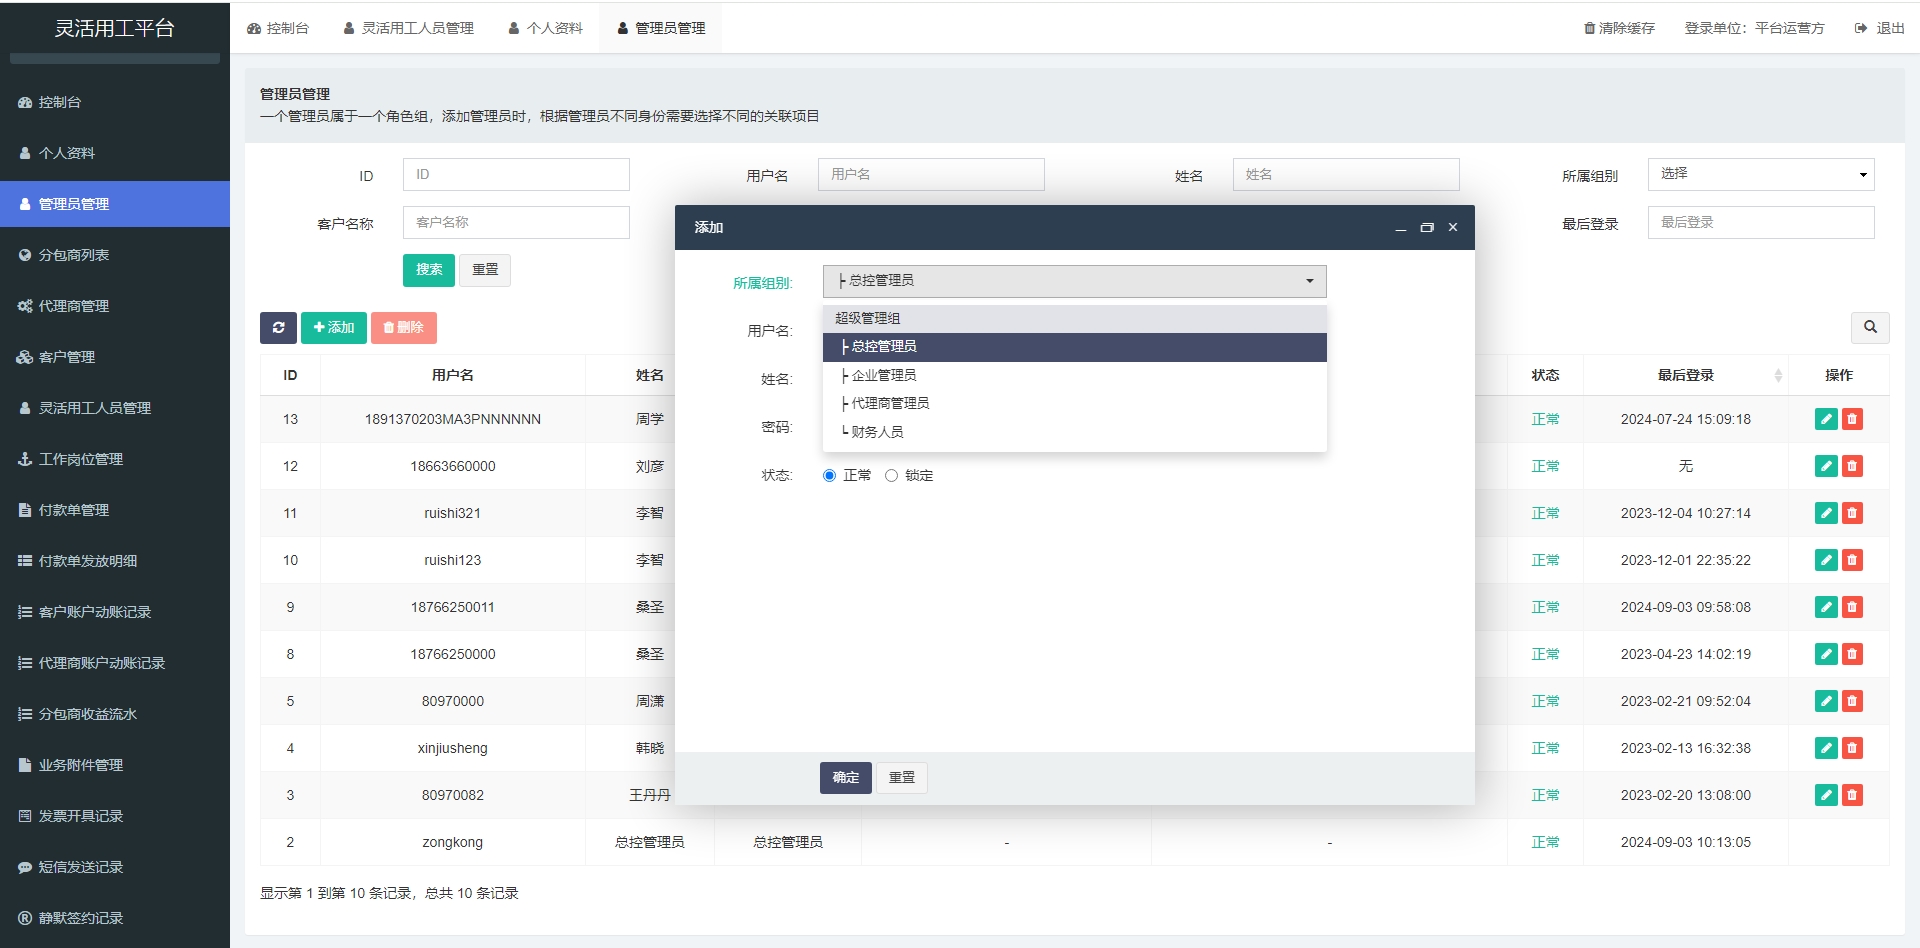Image resolution: width=1920 pixels, height=948 pixels.
Task: Confirm the dialog with 确定
Action: click(845, 777)
